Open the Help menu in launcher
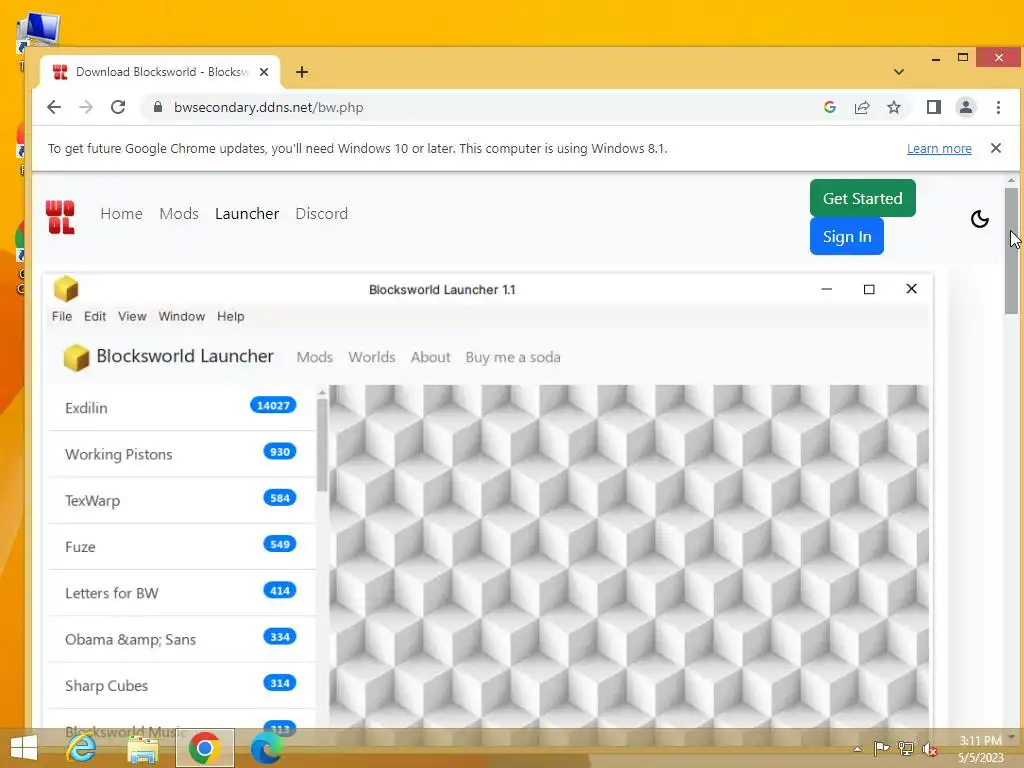1024x768 pixels. coord(231,316)
